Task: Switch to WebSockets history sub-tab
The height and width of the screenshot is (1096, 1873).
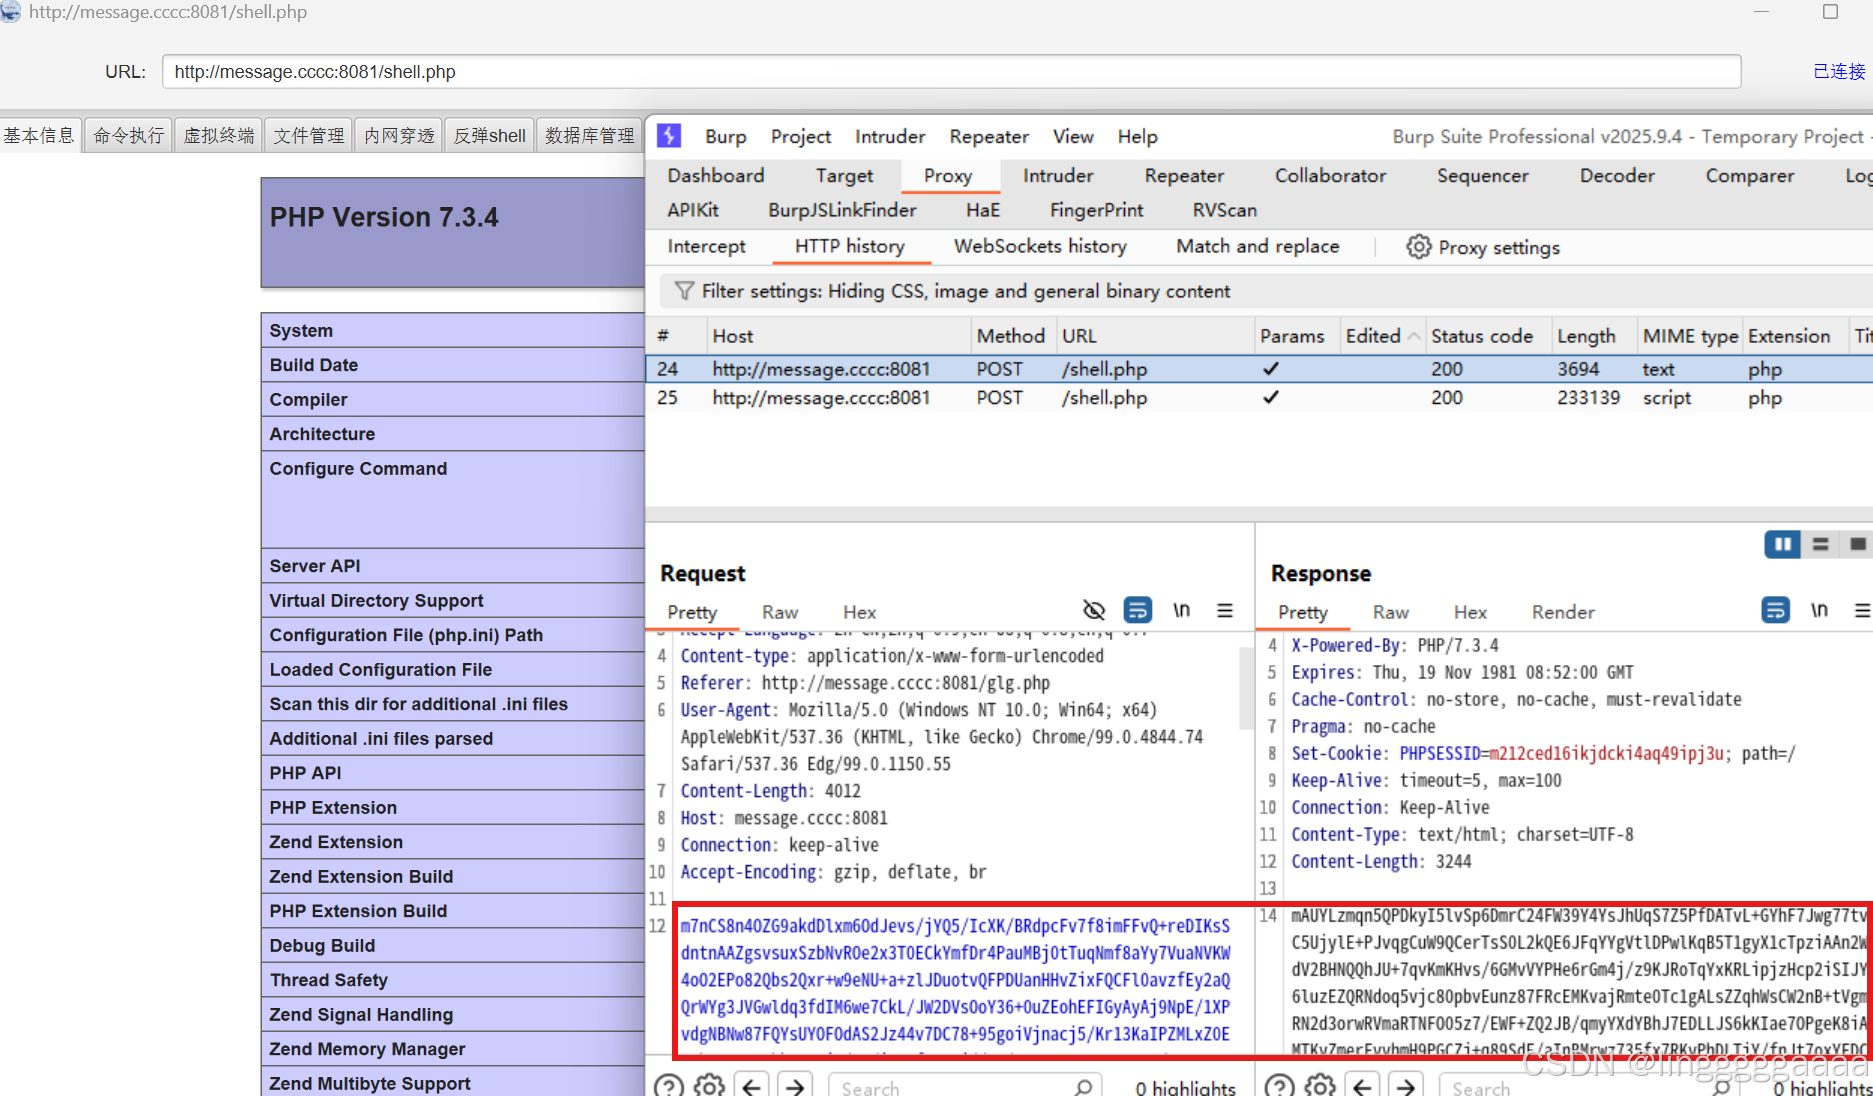Action: (1040, 246)
